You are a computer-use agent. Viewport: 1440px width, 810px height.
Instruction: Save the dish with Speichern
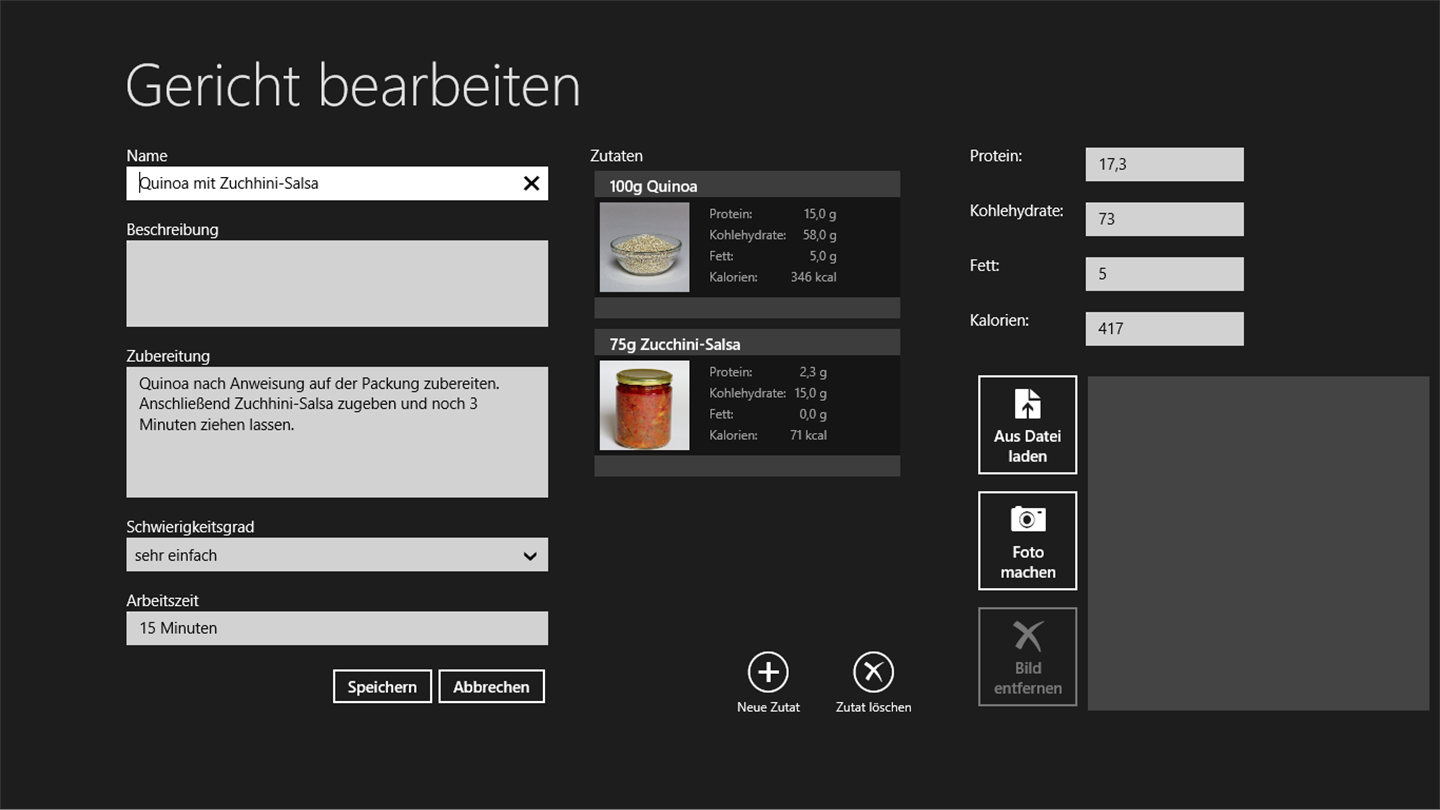coord(382,687)
